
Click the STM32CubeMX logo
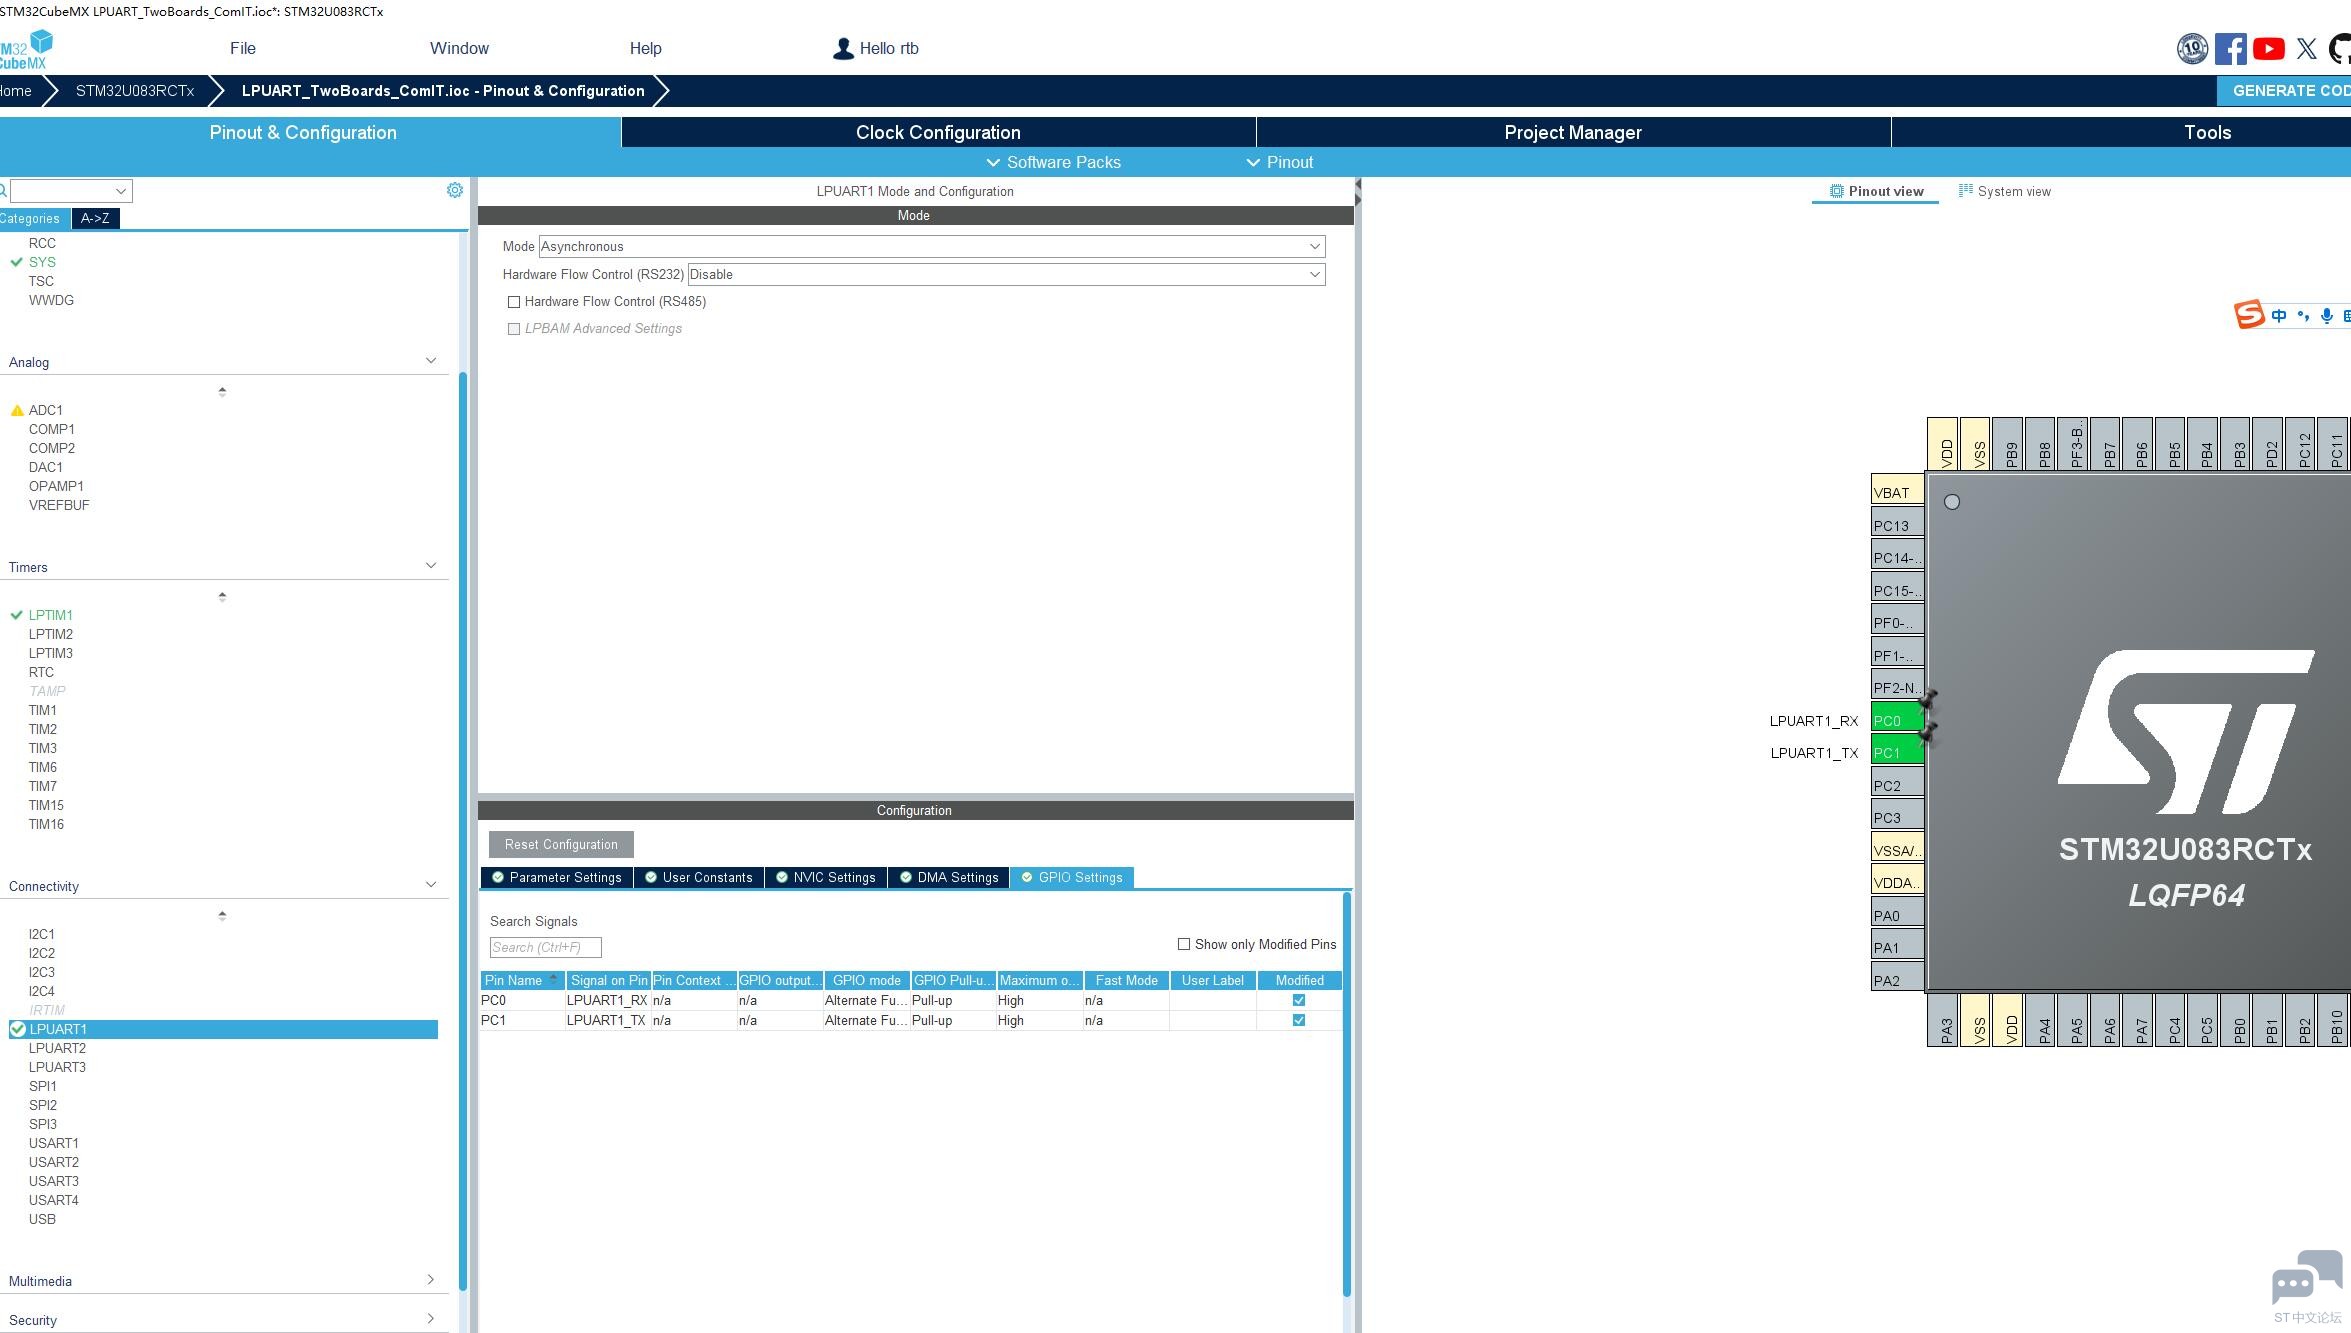coord(26,50)
